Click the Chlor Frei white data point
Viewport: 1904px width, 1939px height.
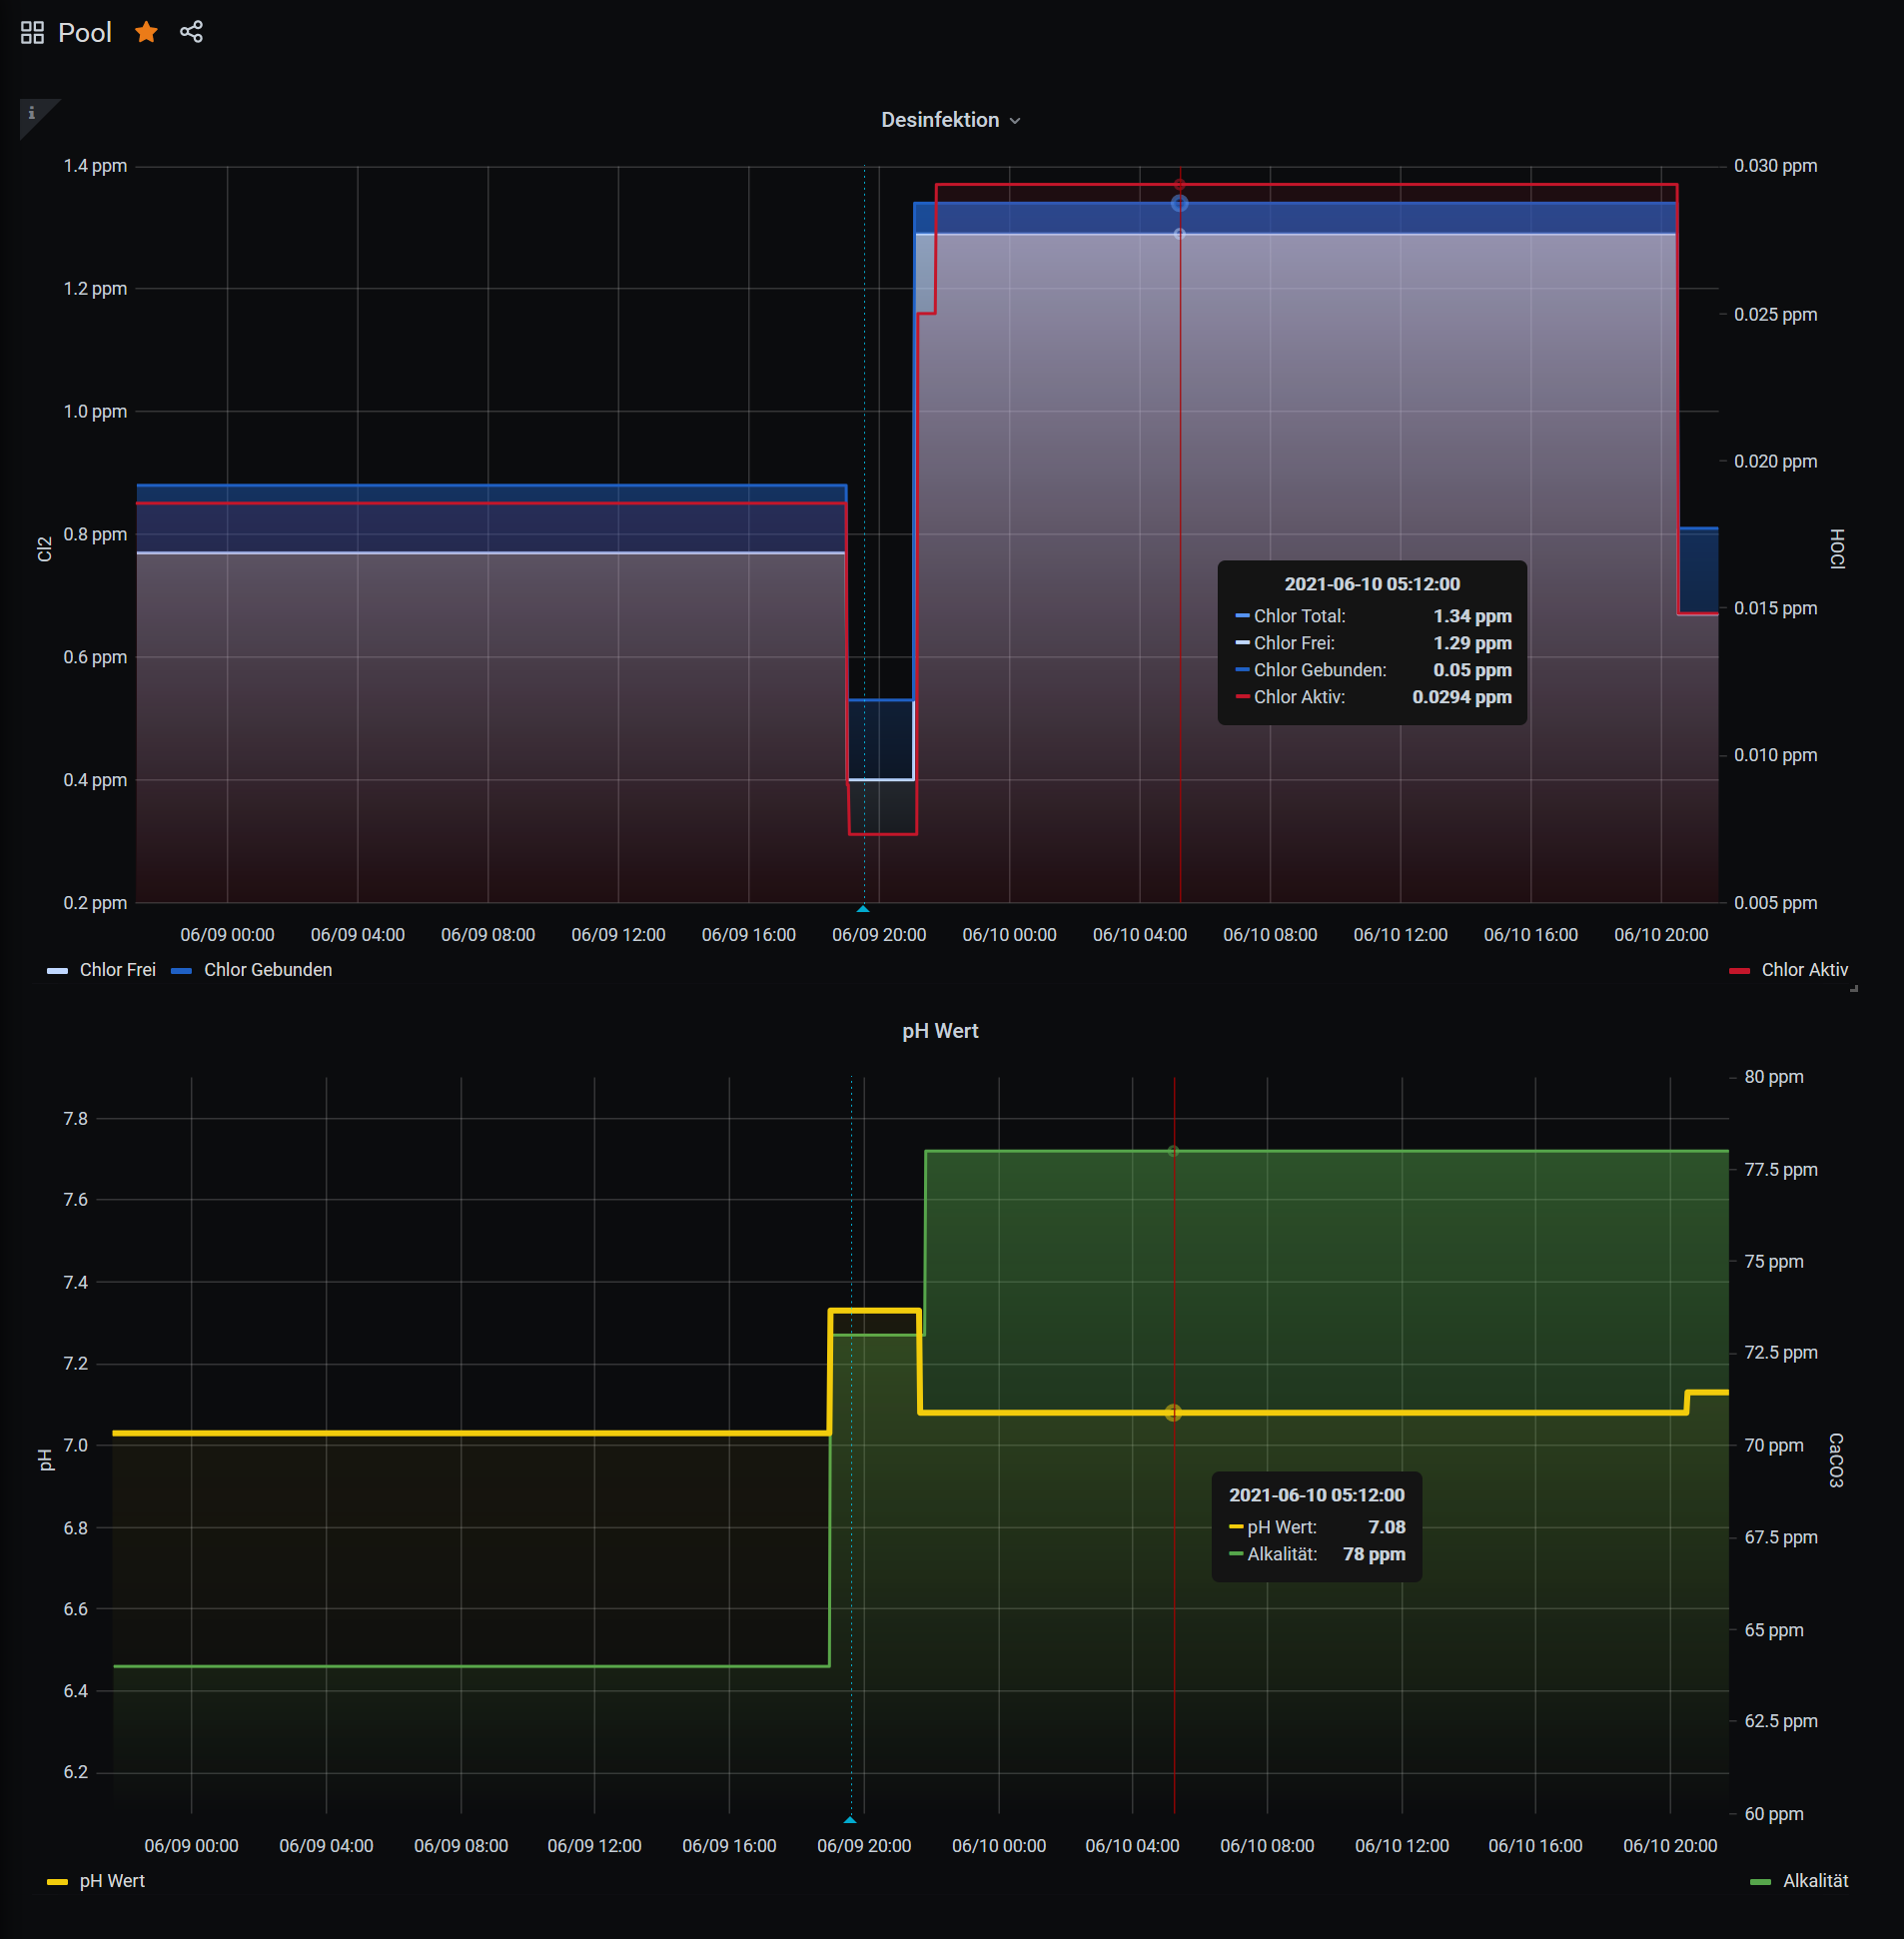tap(1180, 234)
